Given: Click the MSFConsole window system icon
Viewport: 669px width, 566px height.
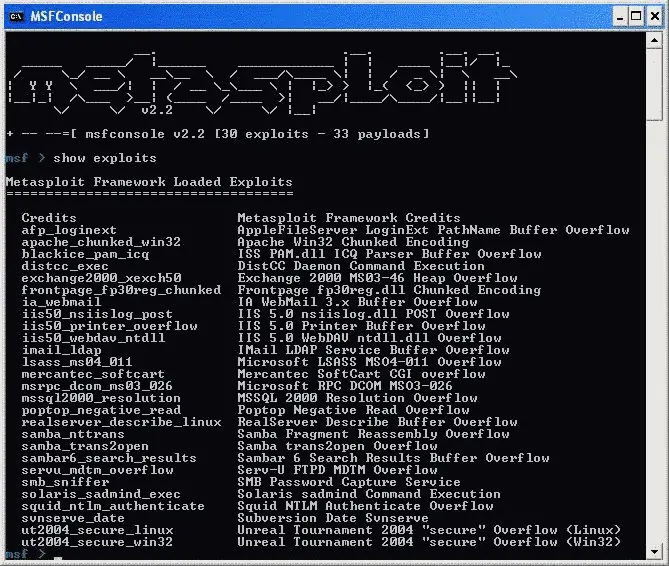Looking at the screenshot, I should pos(16,17).
